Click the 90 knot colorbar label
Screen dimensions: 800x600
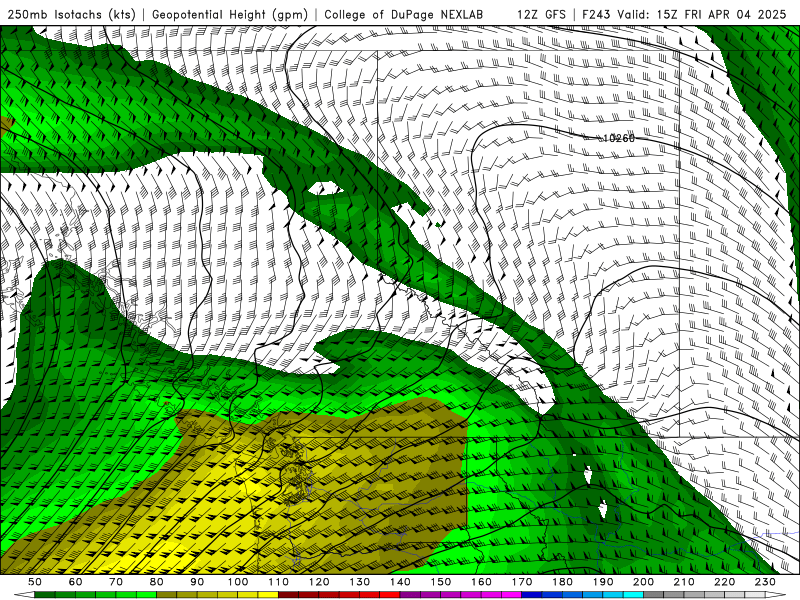click(x=197, y=582)
